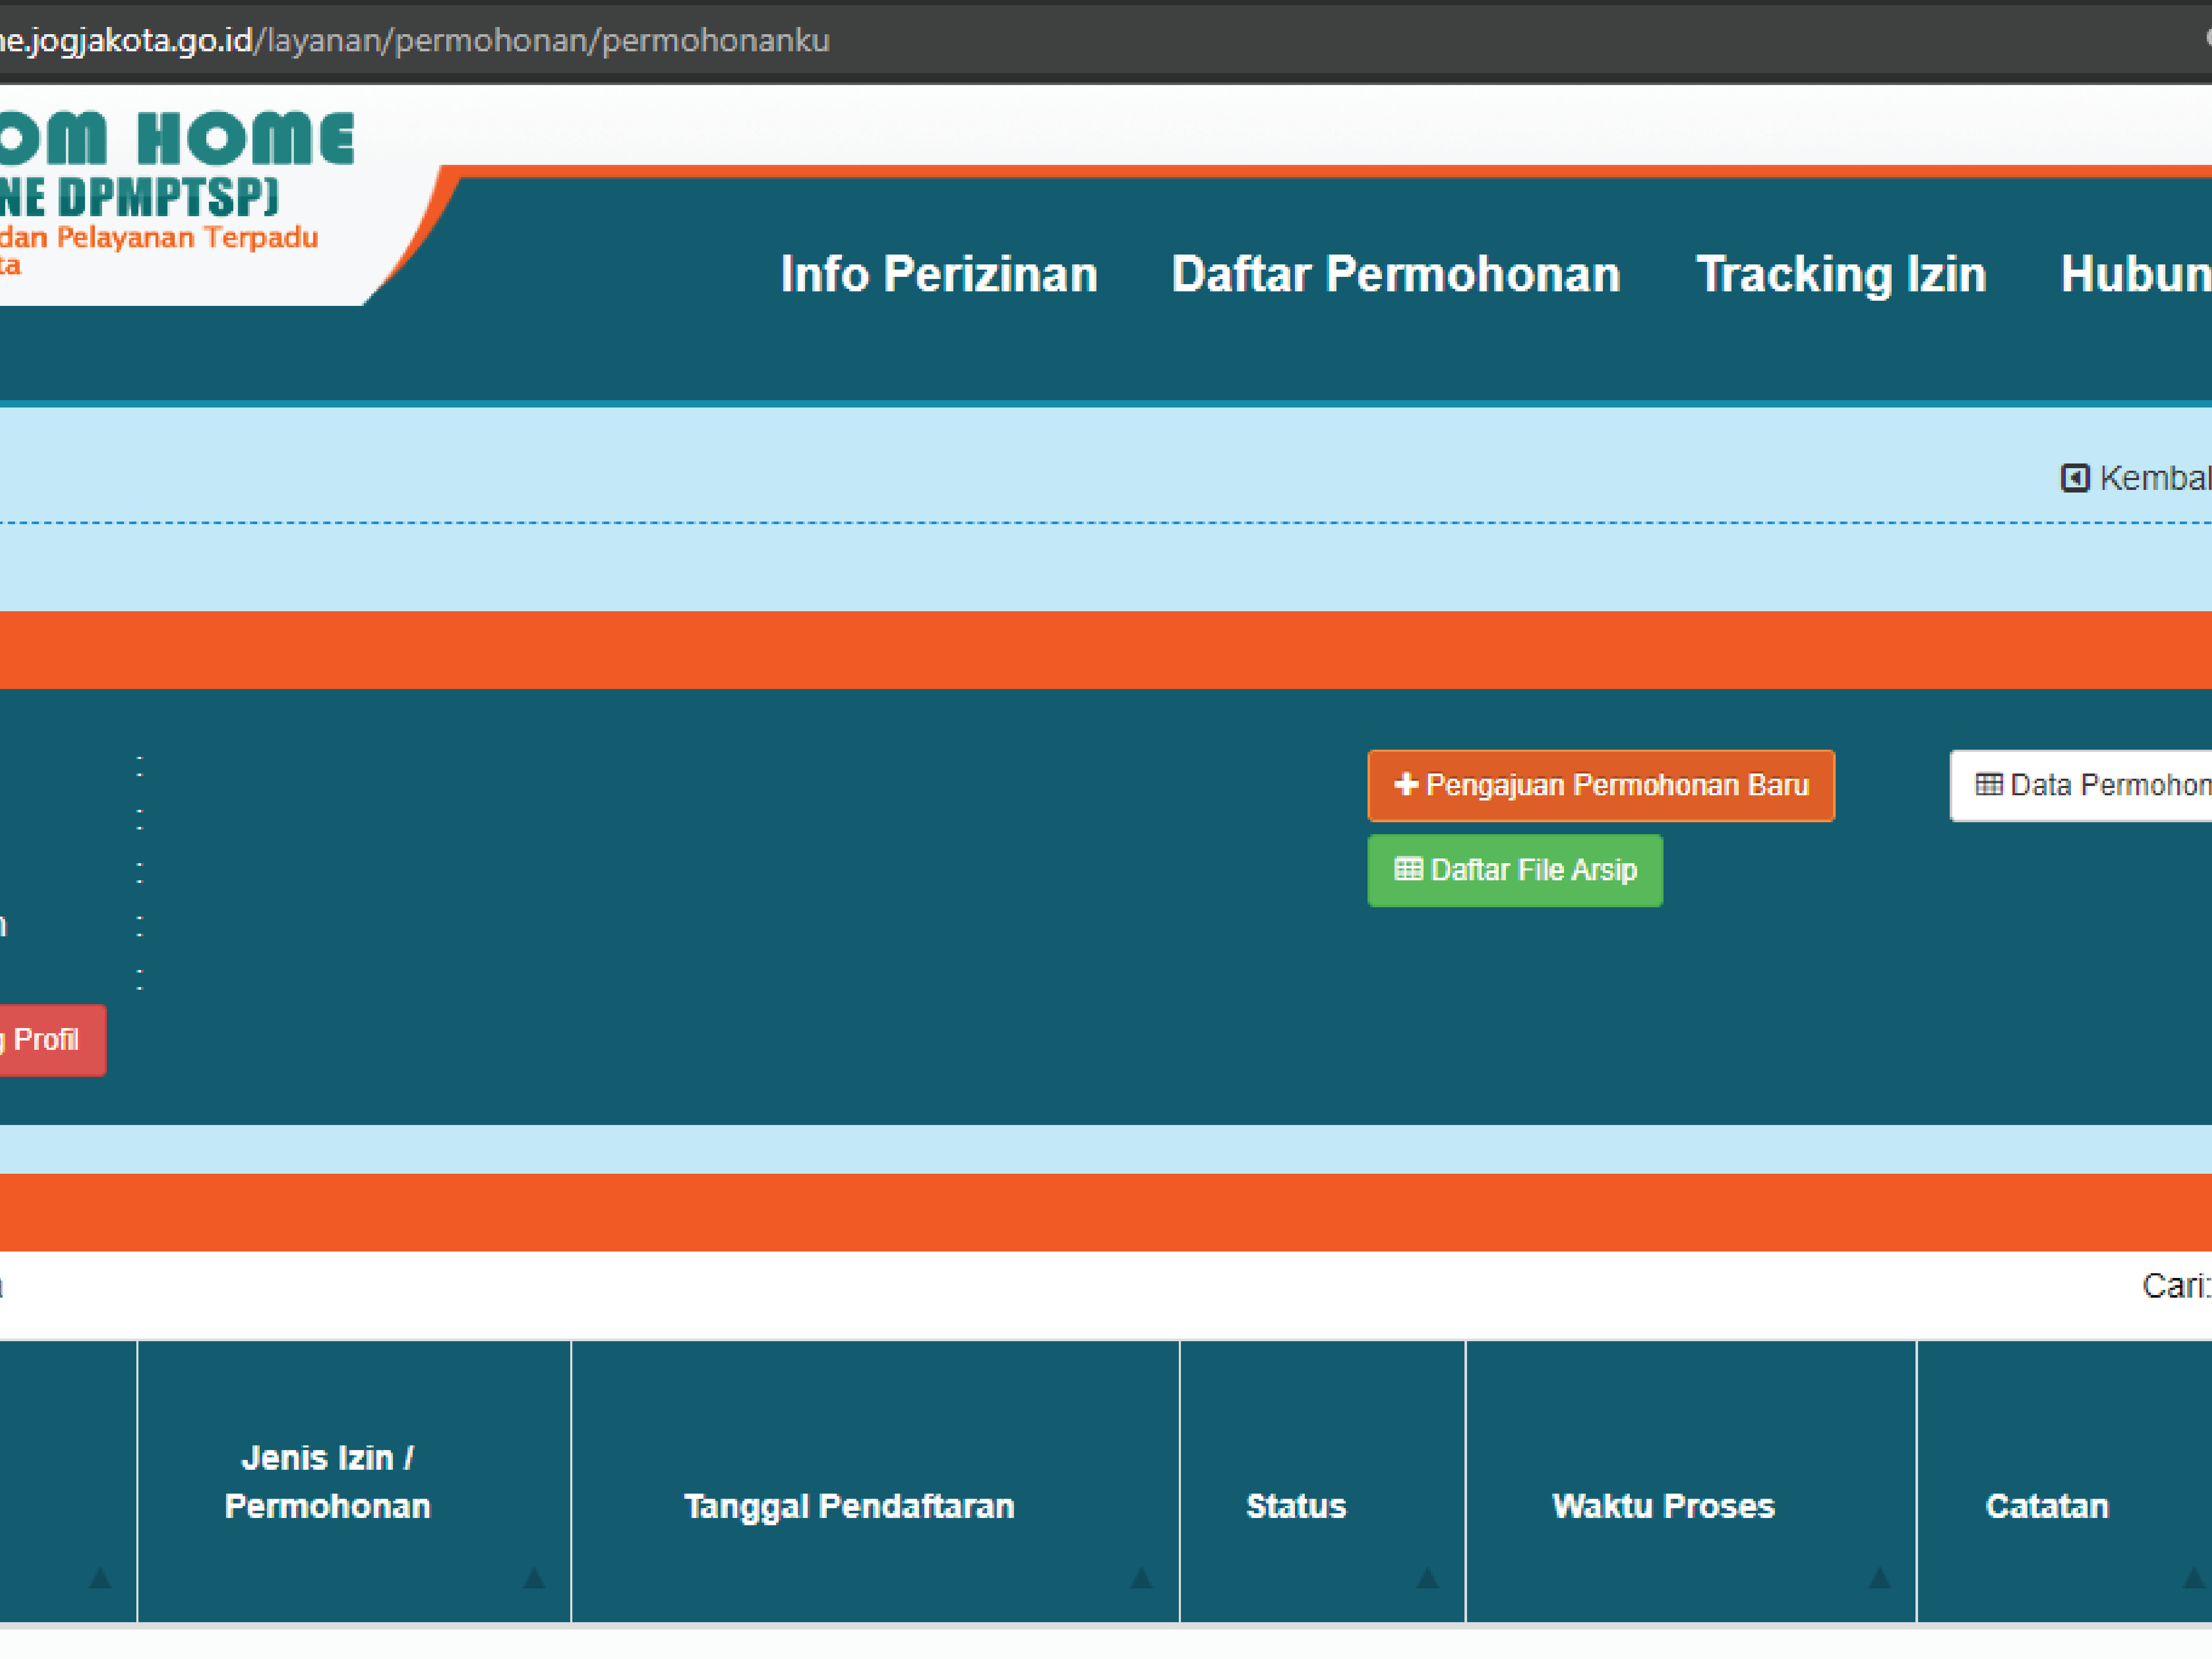Click the browser address bar URL
The height and width of the screenshot is (1659, 2212).
[x=414, y=40]
